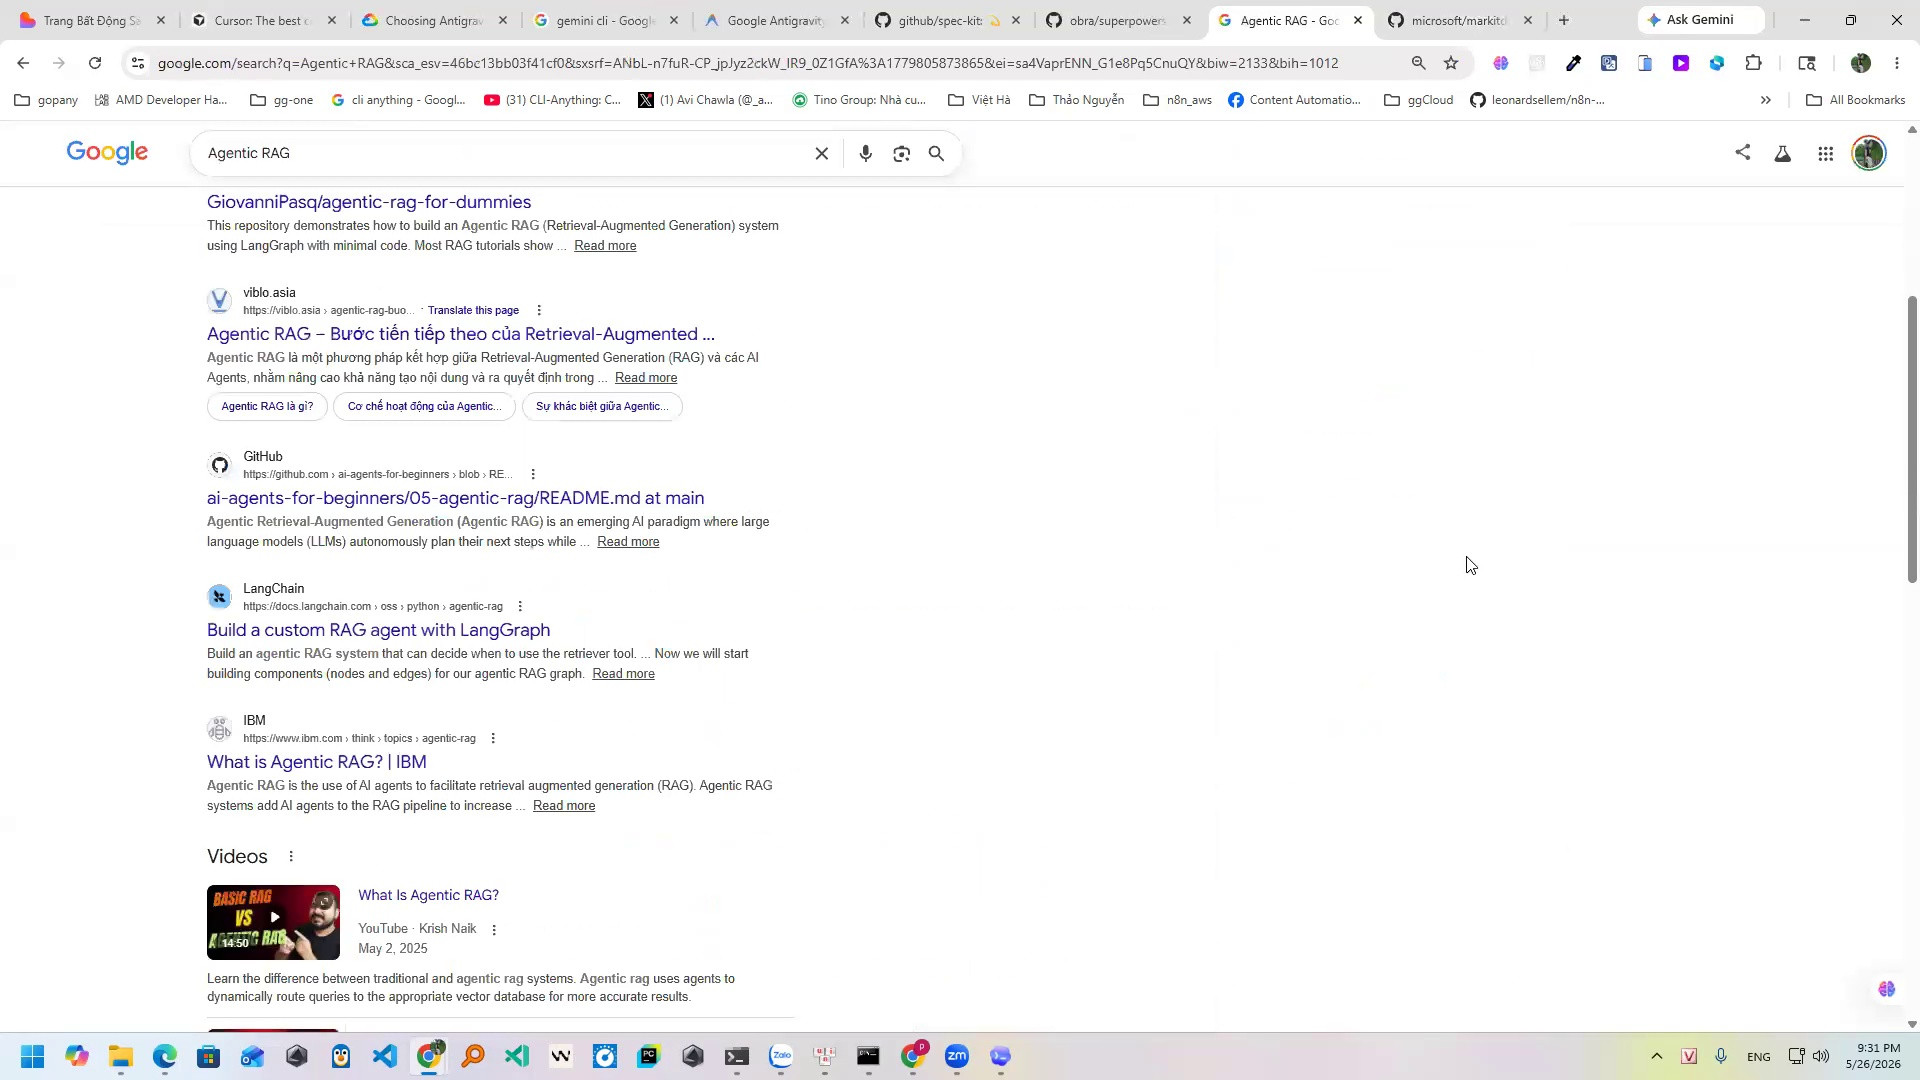Open GiovanniPasq/agentic-rag-for-dummies result
Viewport: 1920px width, 1080px height.
coord(369,202)
